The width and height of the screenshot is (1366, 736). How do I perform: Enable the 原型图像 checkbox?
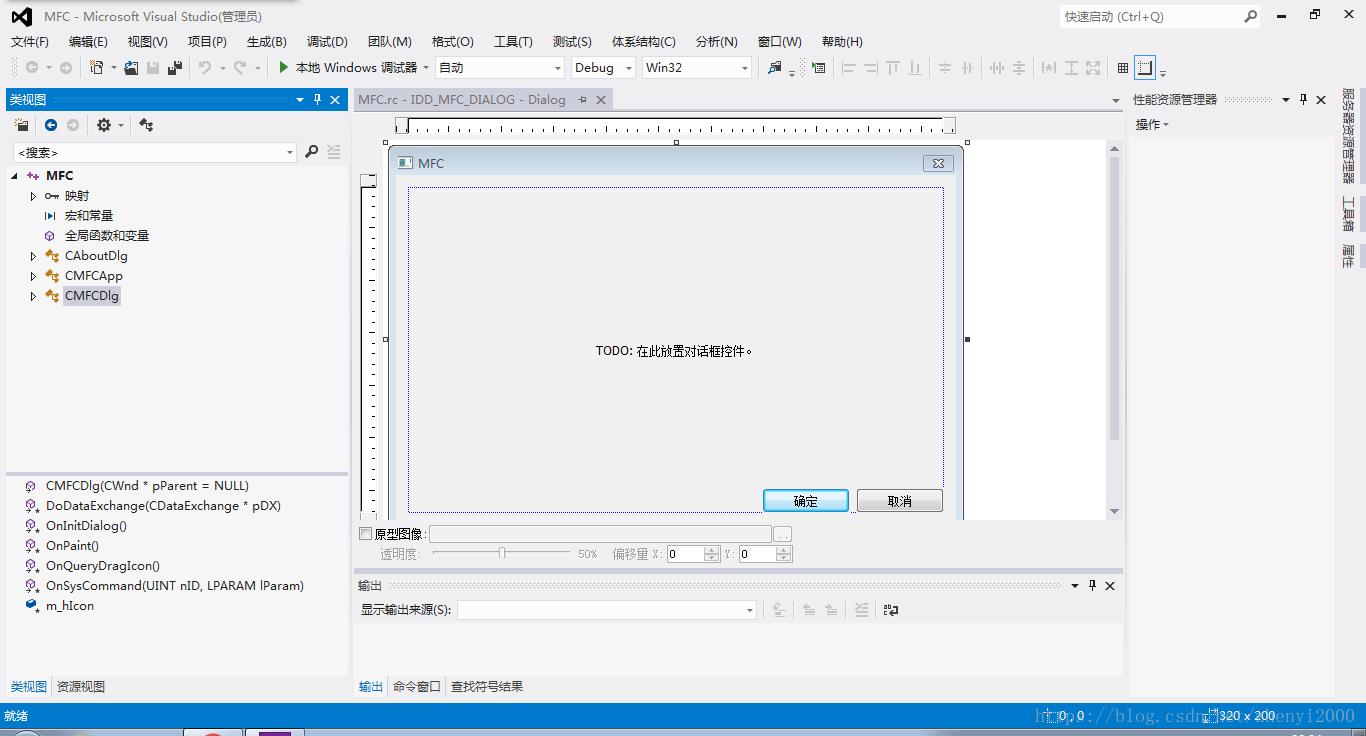tap(365, 533)
